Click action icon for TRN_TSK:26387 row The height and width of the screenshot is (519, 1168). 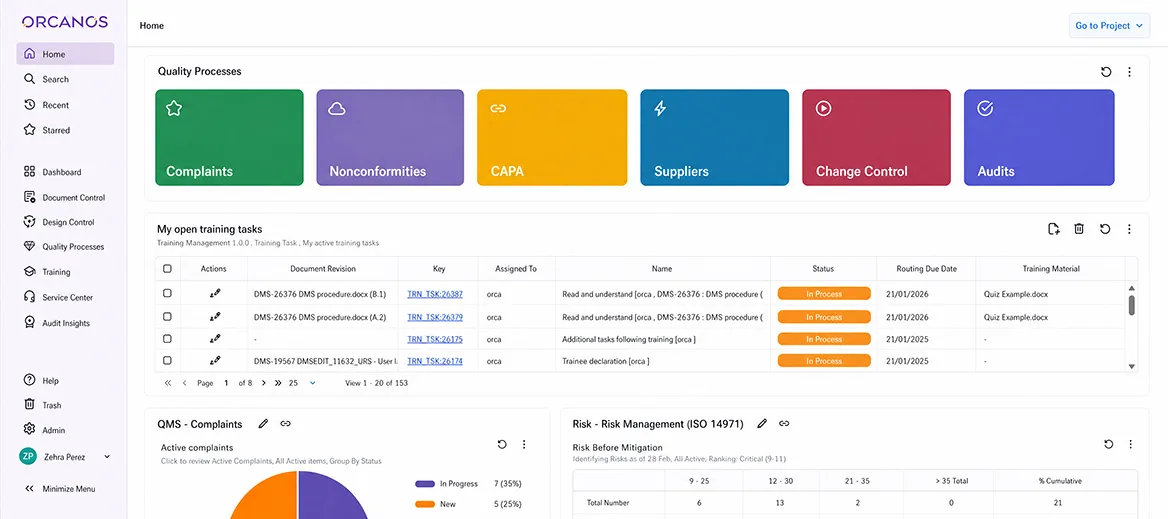point(215,294)
